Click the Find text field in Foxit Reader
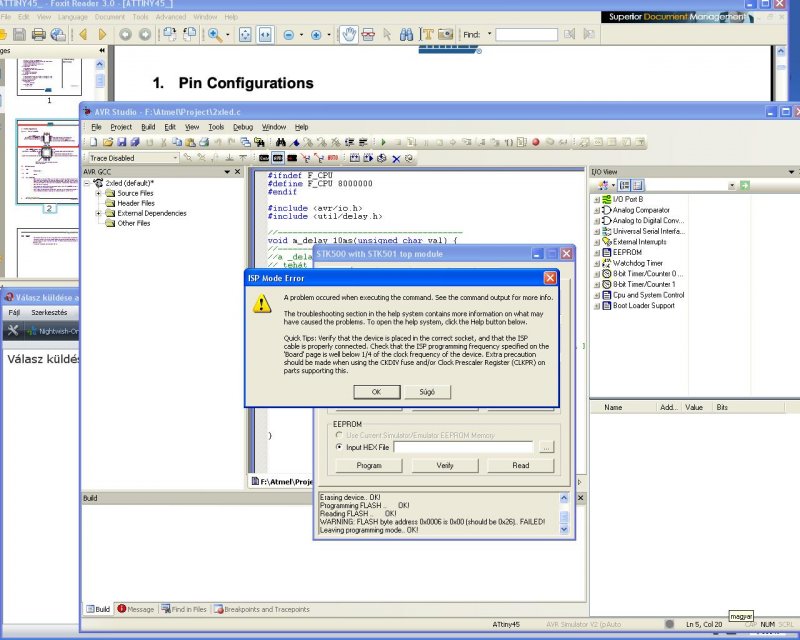Screen dimensions: 800x640 (x=526, y=35)
